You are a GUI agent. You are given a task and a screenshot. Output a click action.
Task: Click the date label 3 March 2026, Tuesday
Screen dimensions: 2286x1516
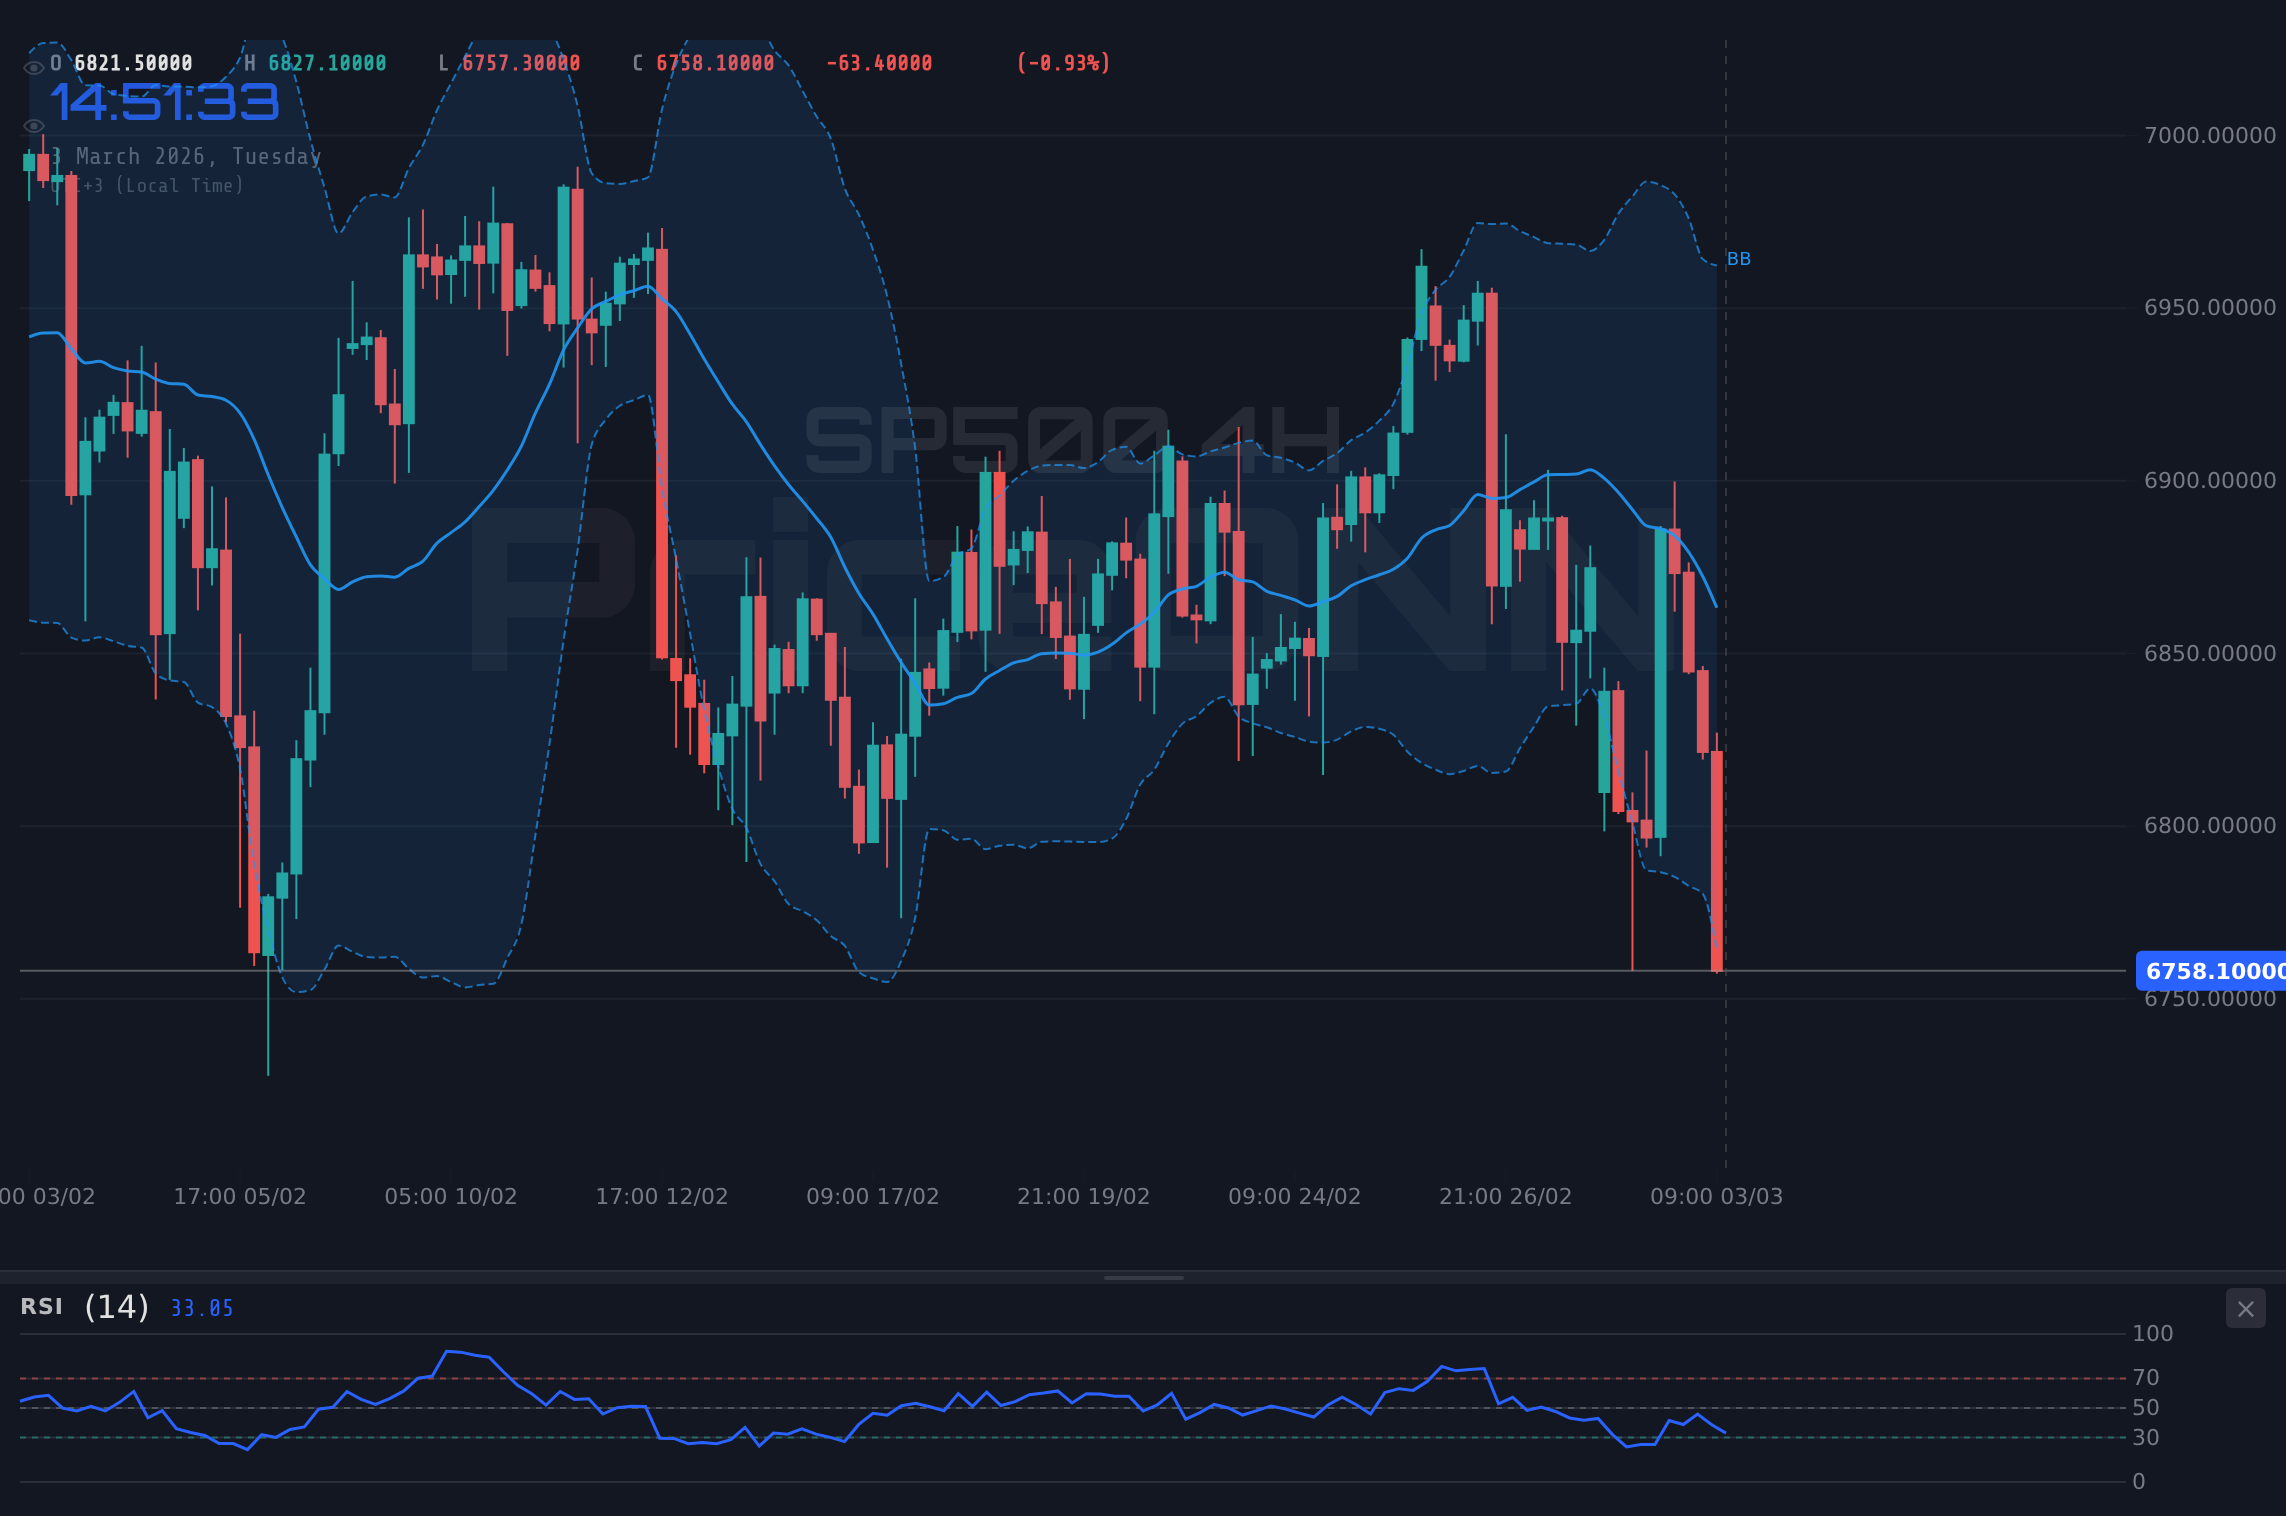[185, 156]
